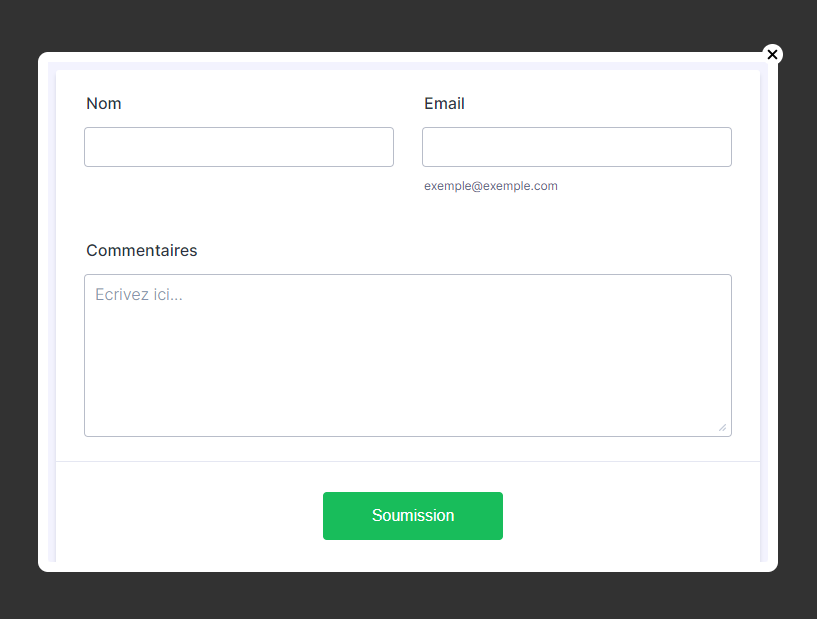817x619 pixels.
Task: Click the Email field label
Action: pos(444,104)
